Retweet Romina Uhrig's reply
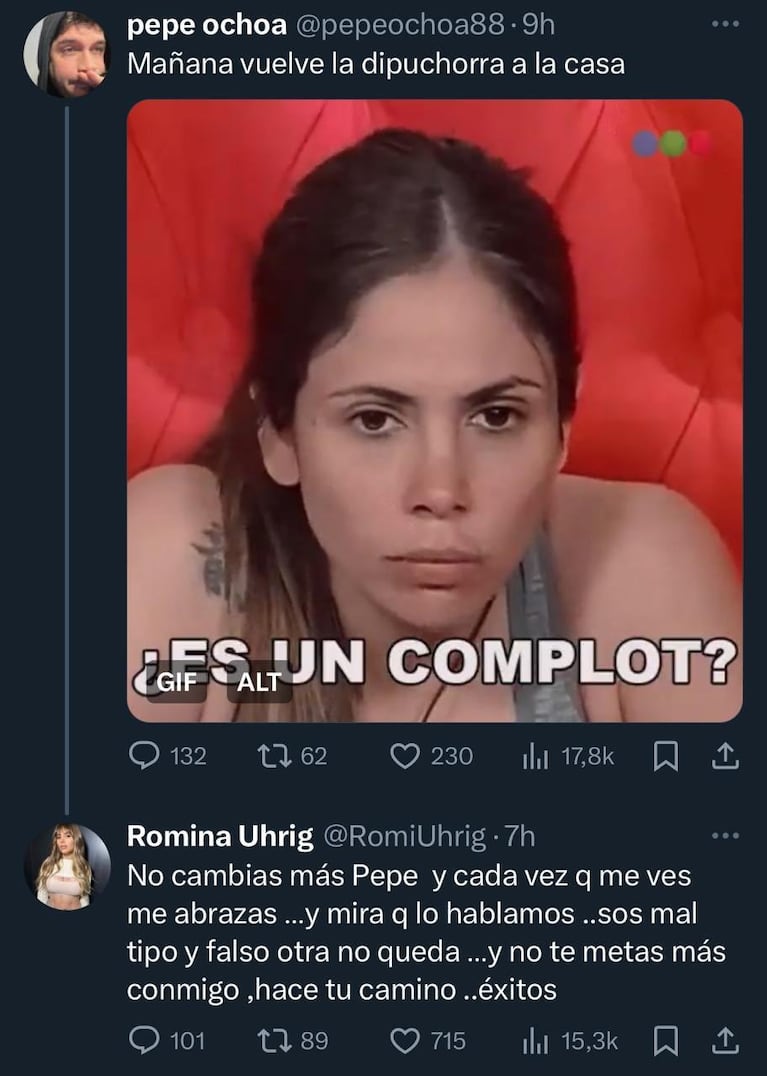 270,1041
